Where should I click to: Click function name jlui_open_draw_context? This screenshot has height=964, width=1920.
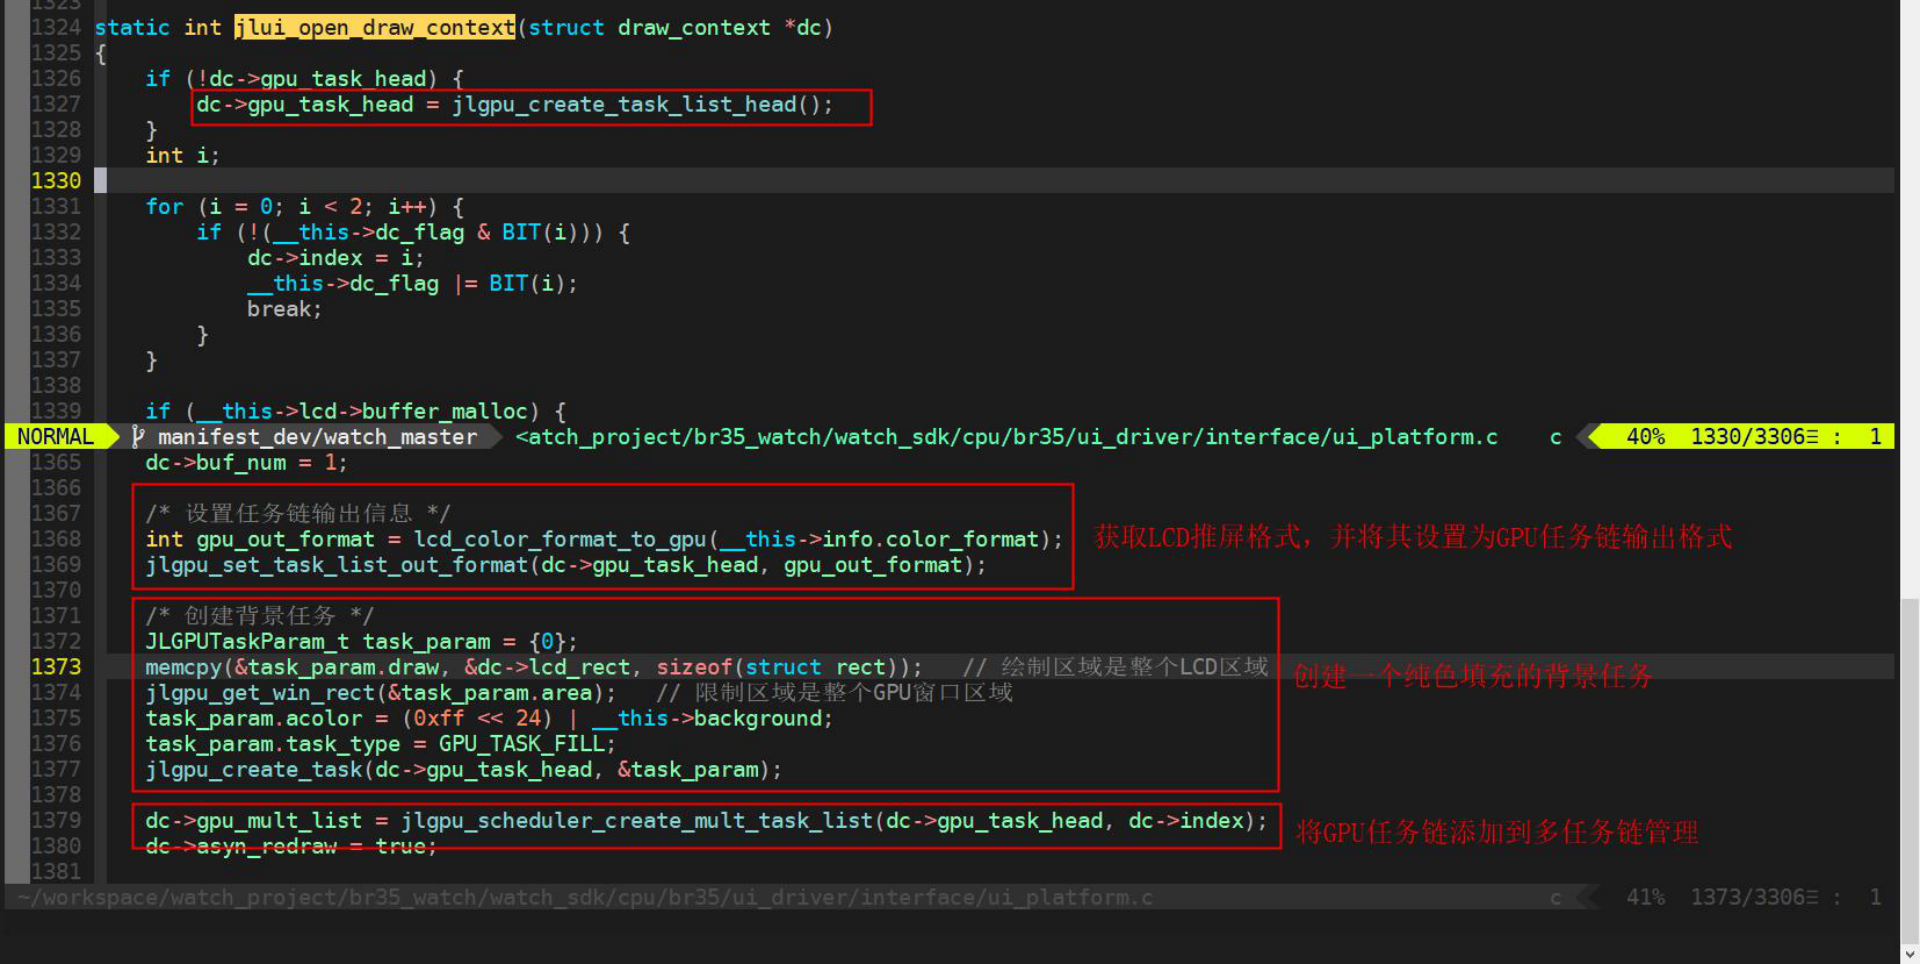(375, 27)
